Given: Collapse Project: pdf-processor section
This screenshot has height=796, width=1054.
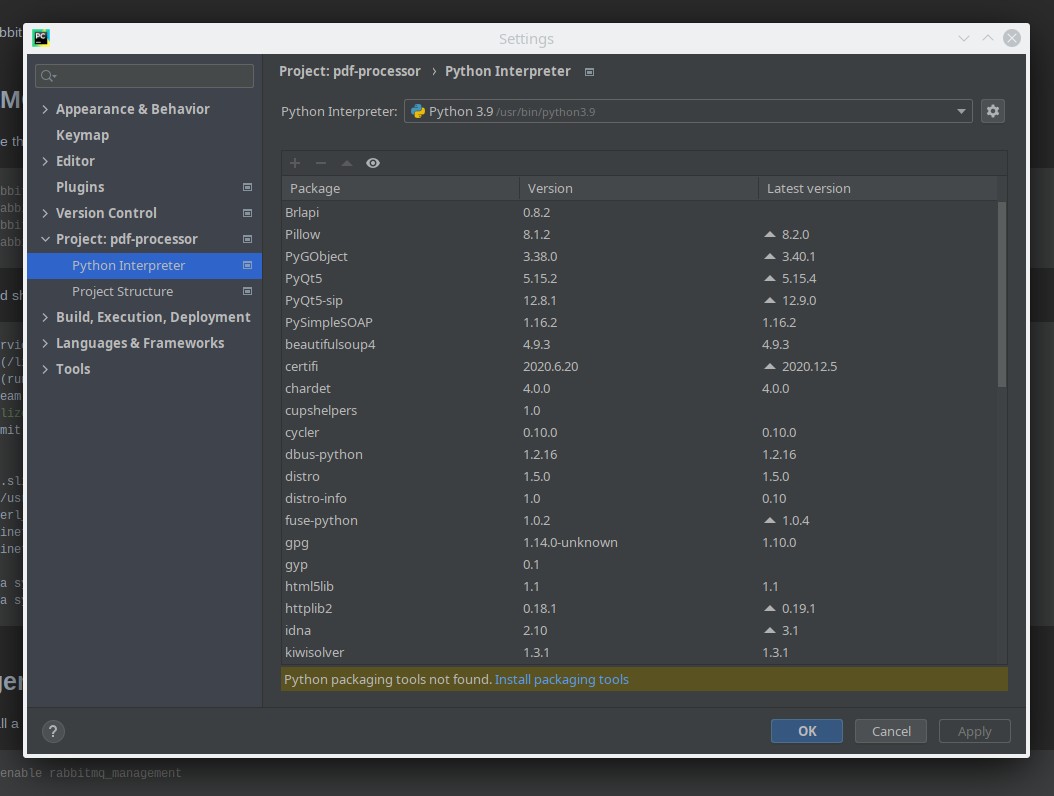Looking at the screenshot, I should [x=45, y=239].
